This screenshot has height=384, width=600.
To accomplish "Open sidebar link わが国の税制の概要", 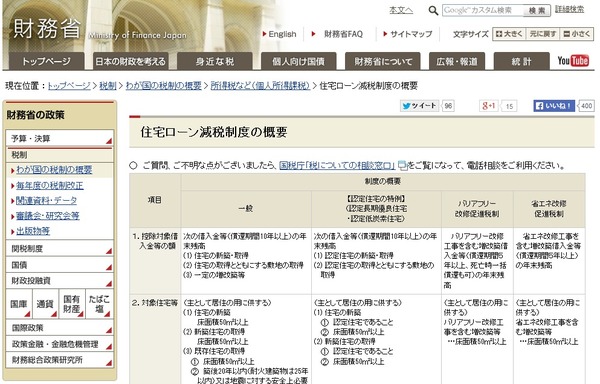I will pyautogui.click(x=54, y=170).
